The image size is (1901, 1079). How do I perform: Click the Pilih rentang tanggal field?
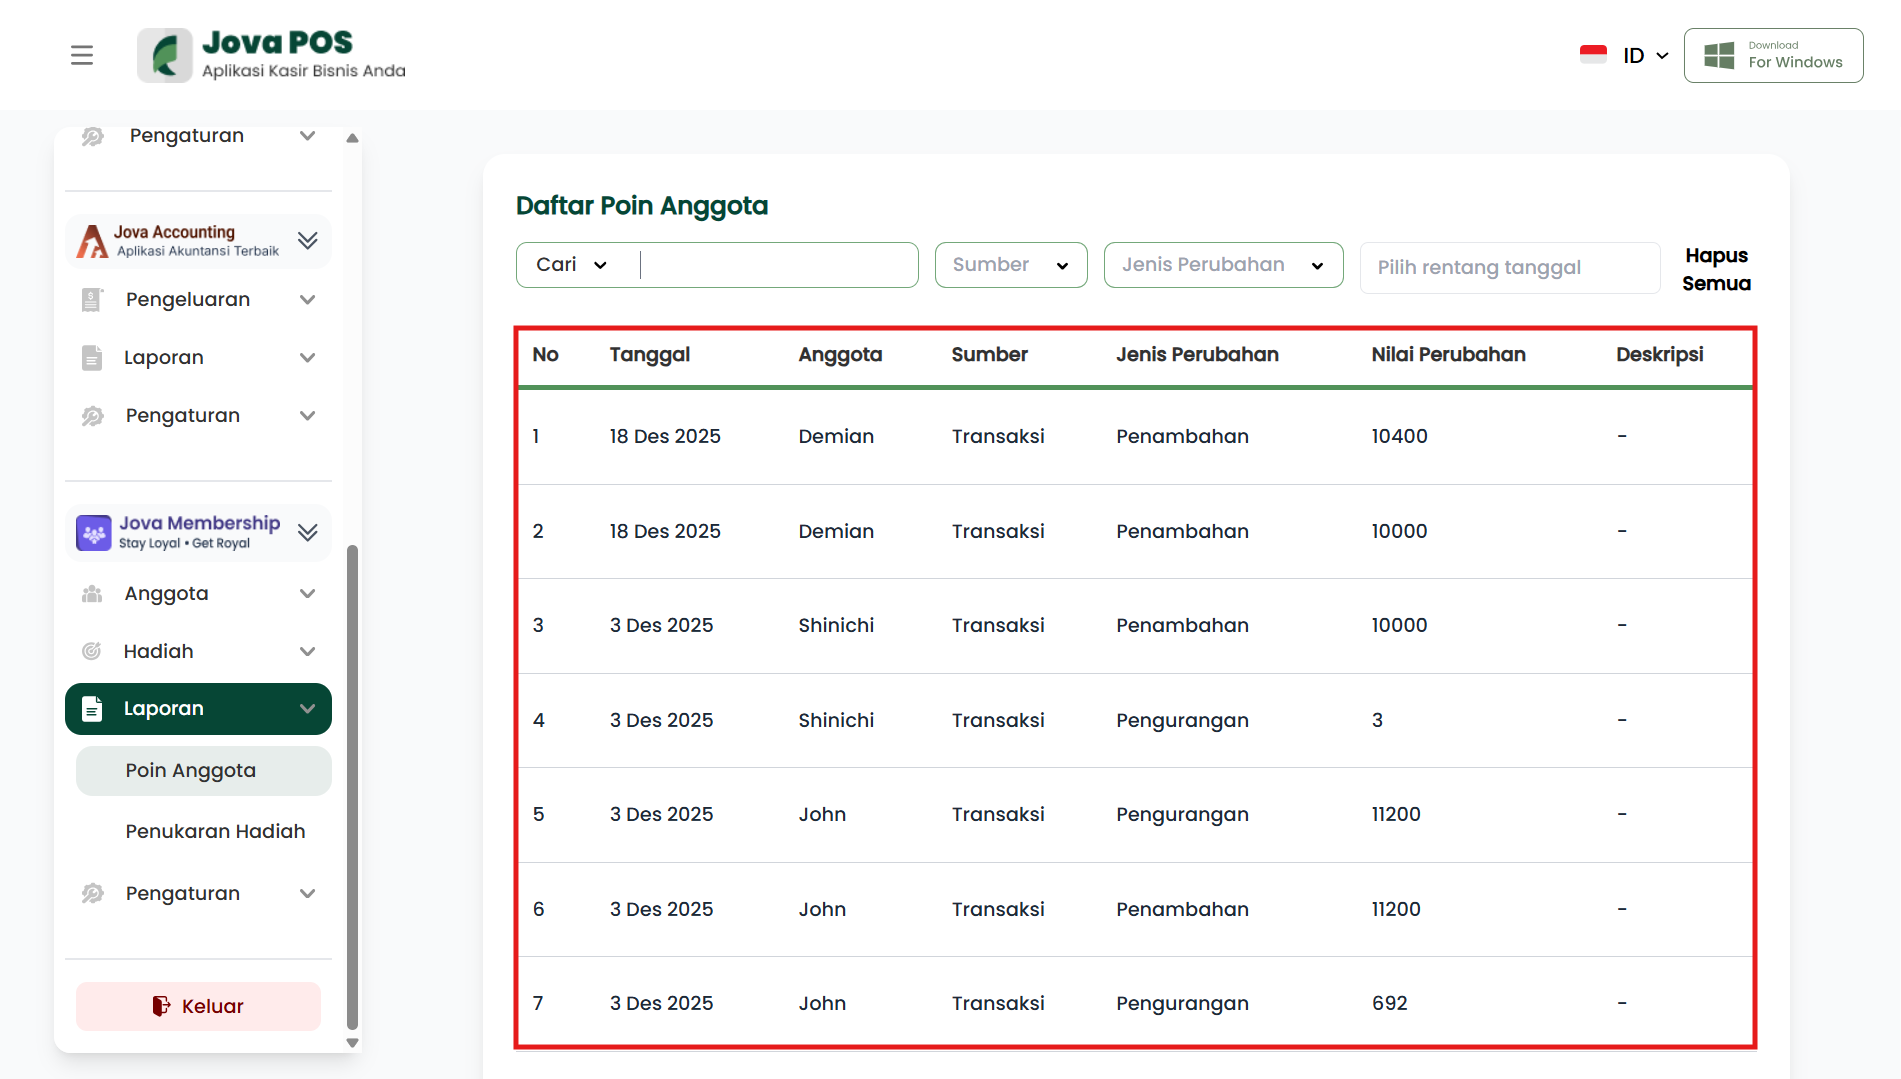(1509, 268)
